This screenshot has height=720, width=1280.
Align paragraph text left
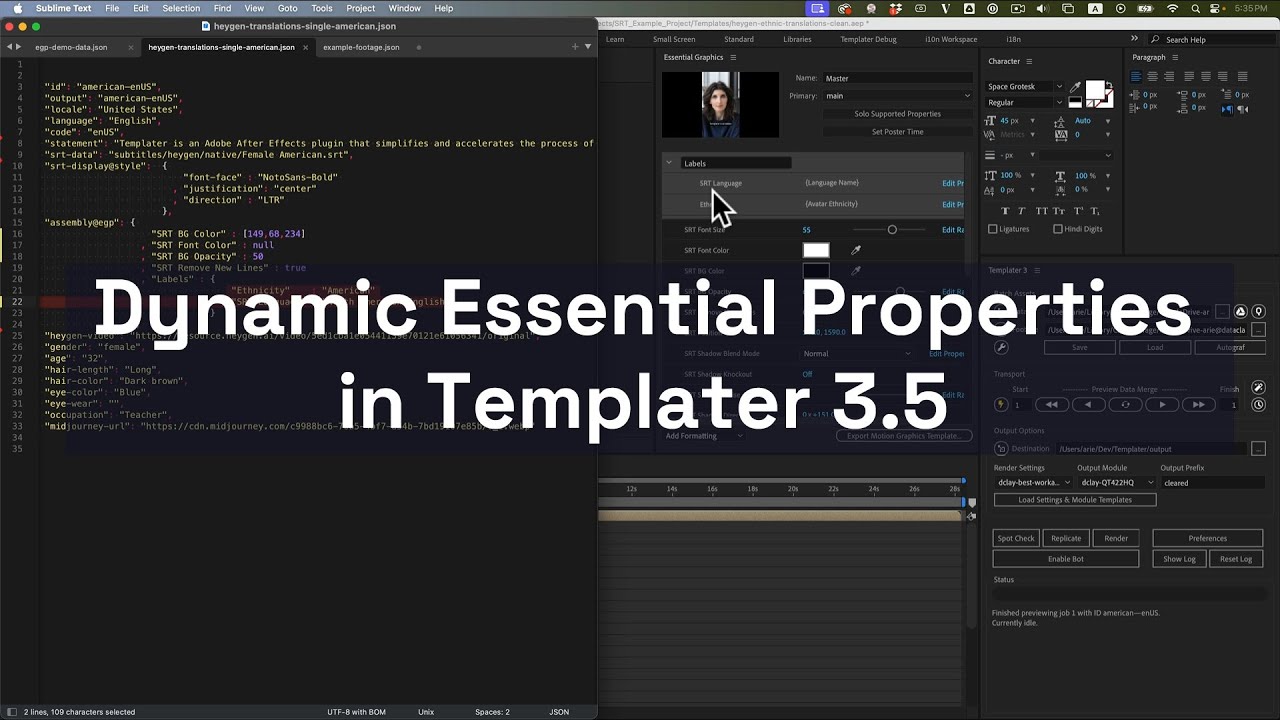(1137, 77)
